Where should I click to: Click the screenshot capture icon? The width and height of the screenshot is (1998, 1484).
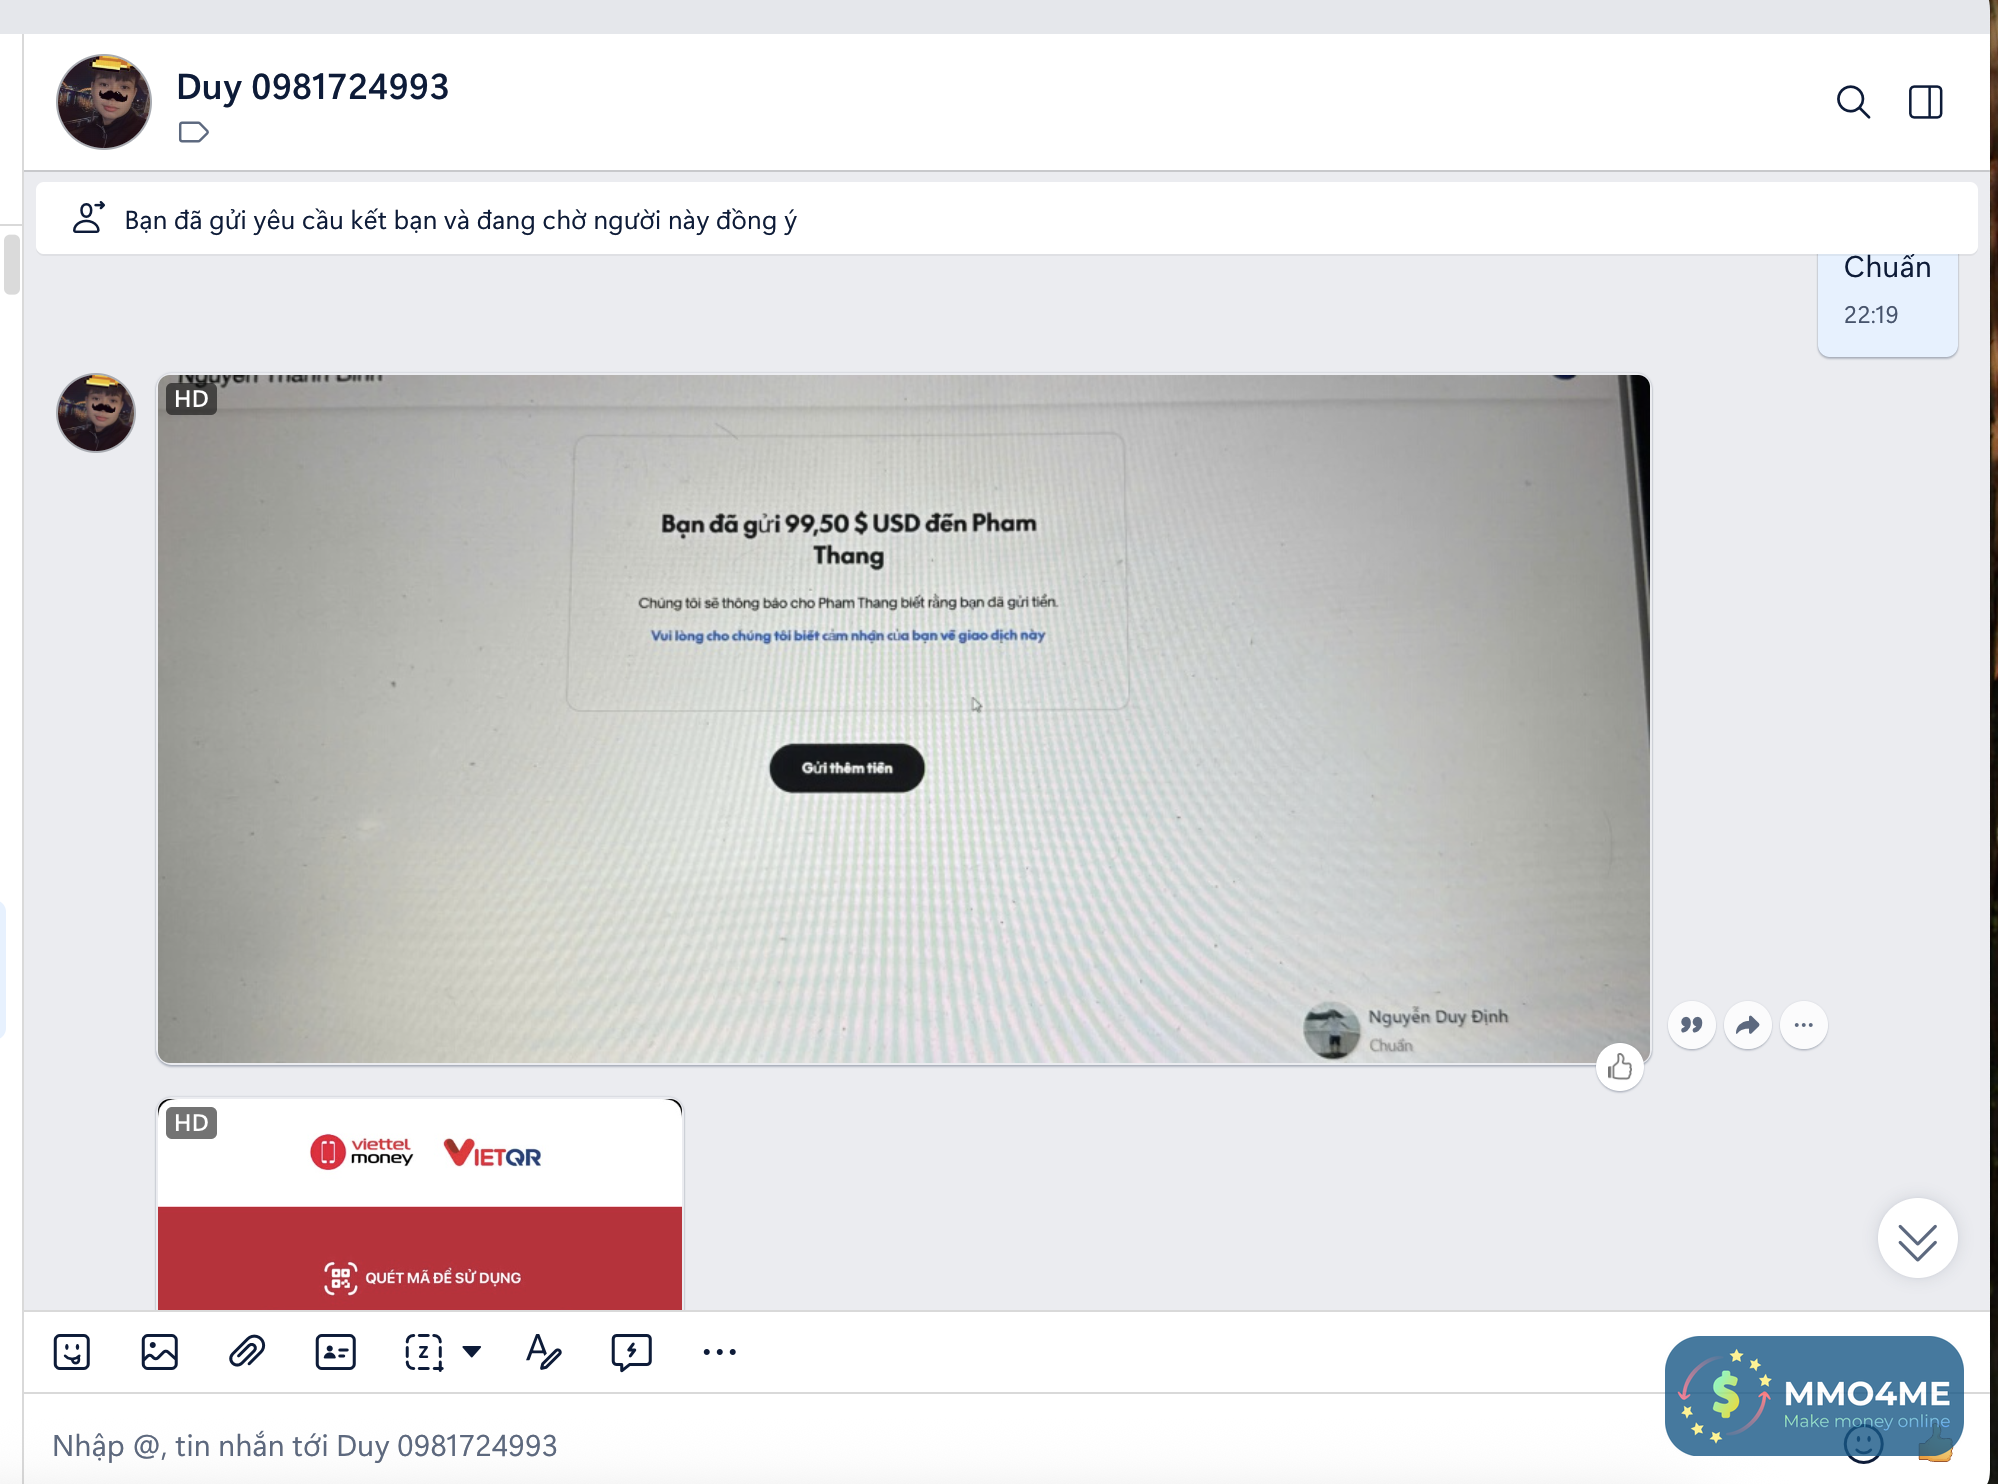424,1352
